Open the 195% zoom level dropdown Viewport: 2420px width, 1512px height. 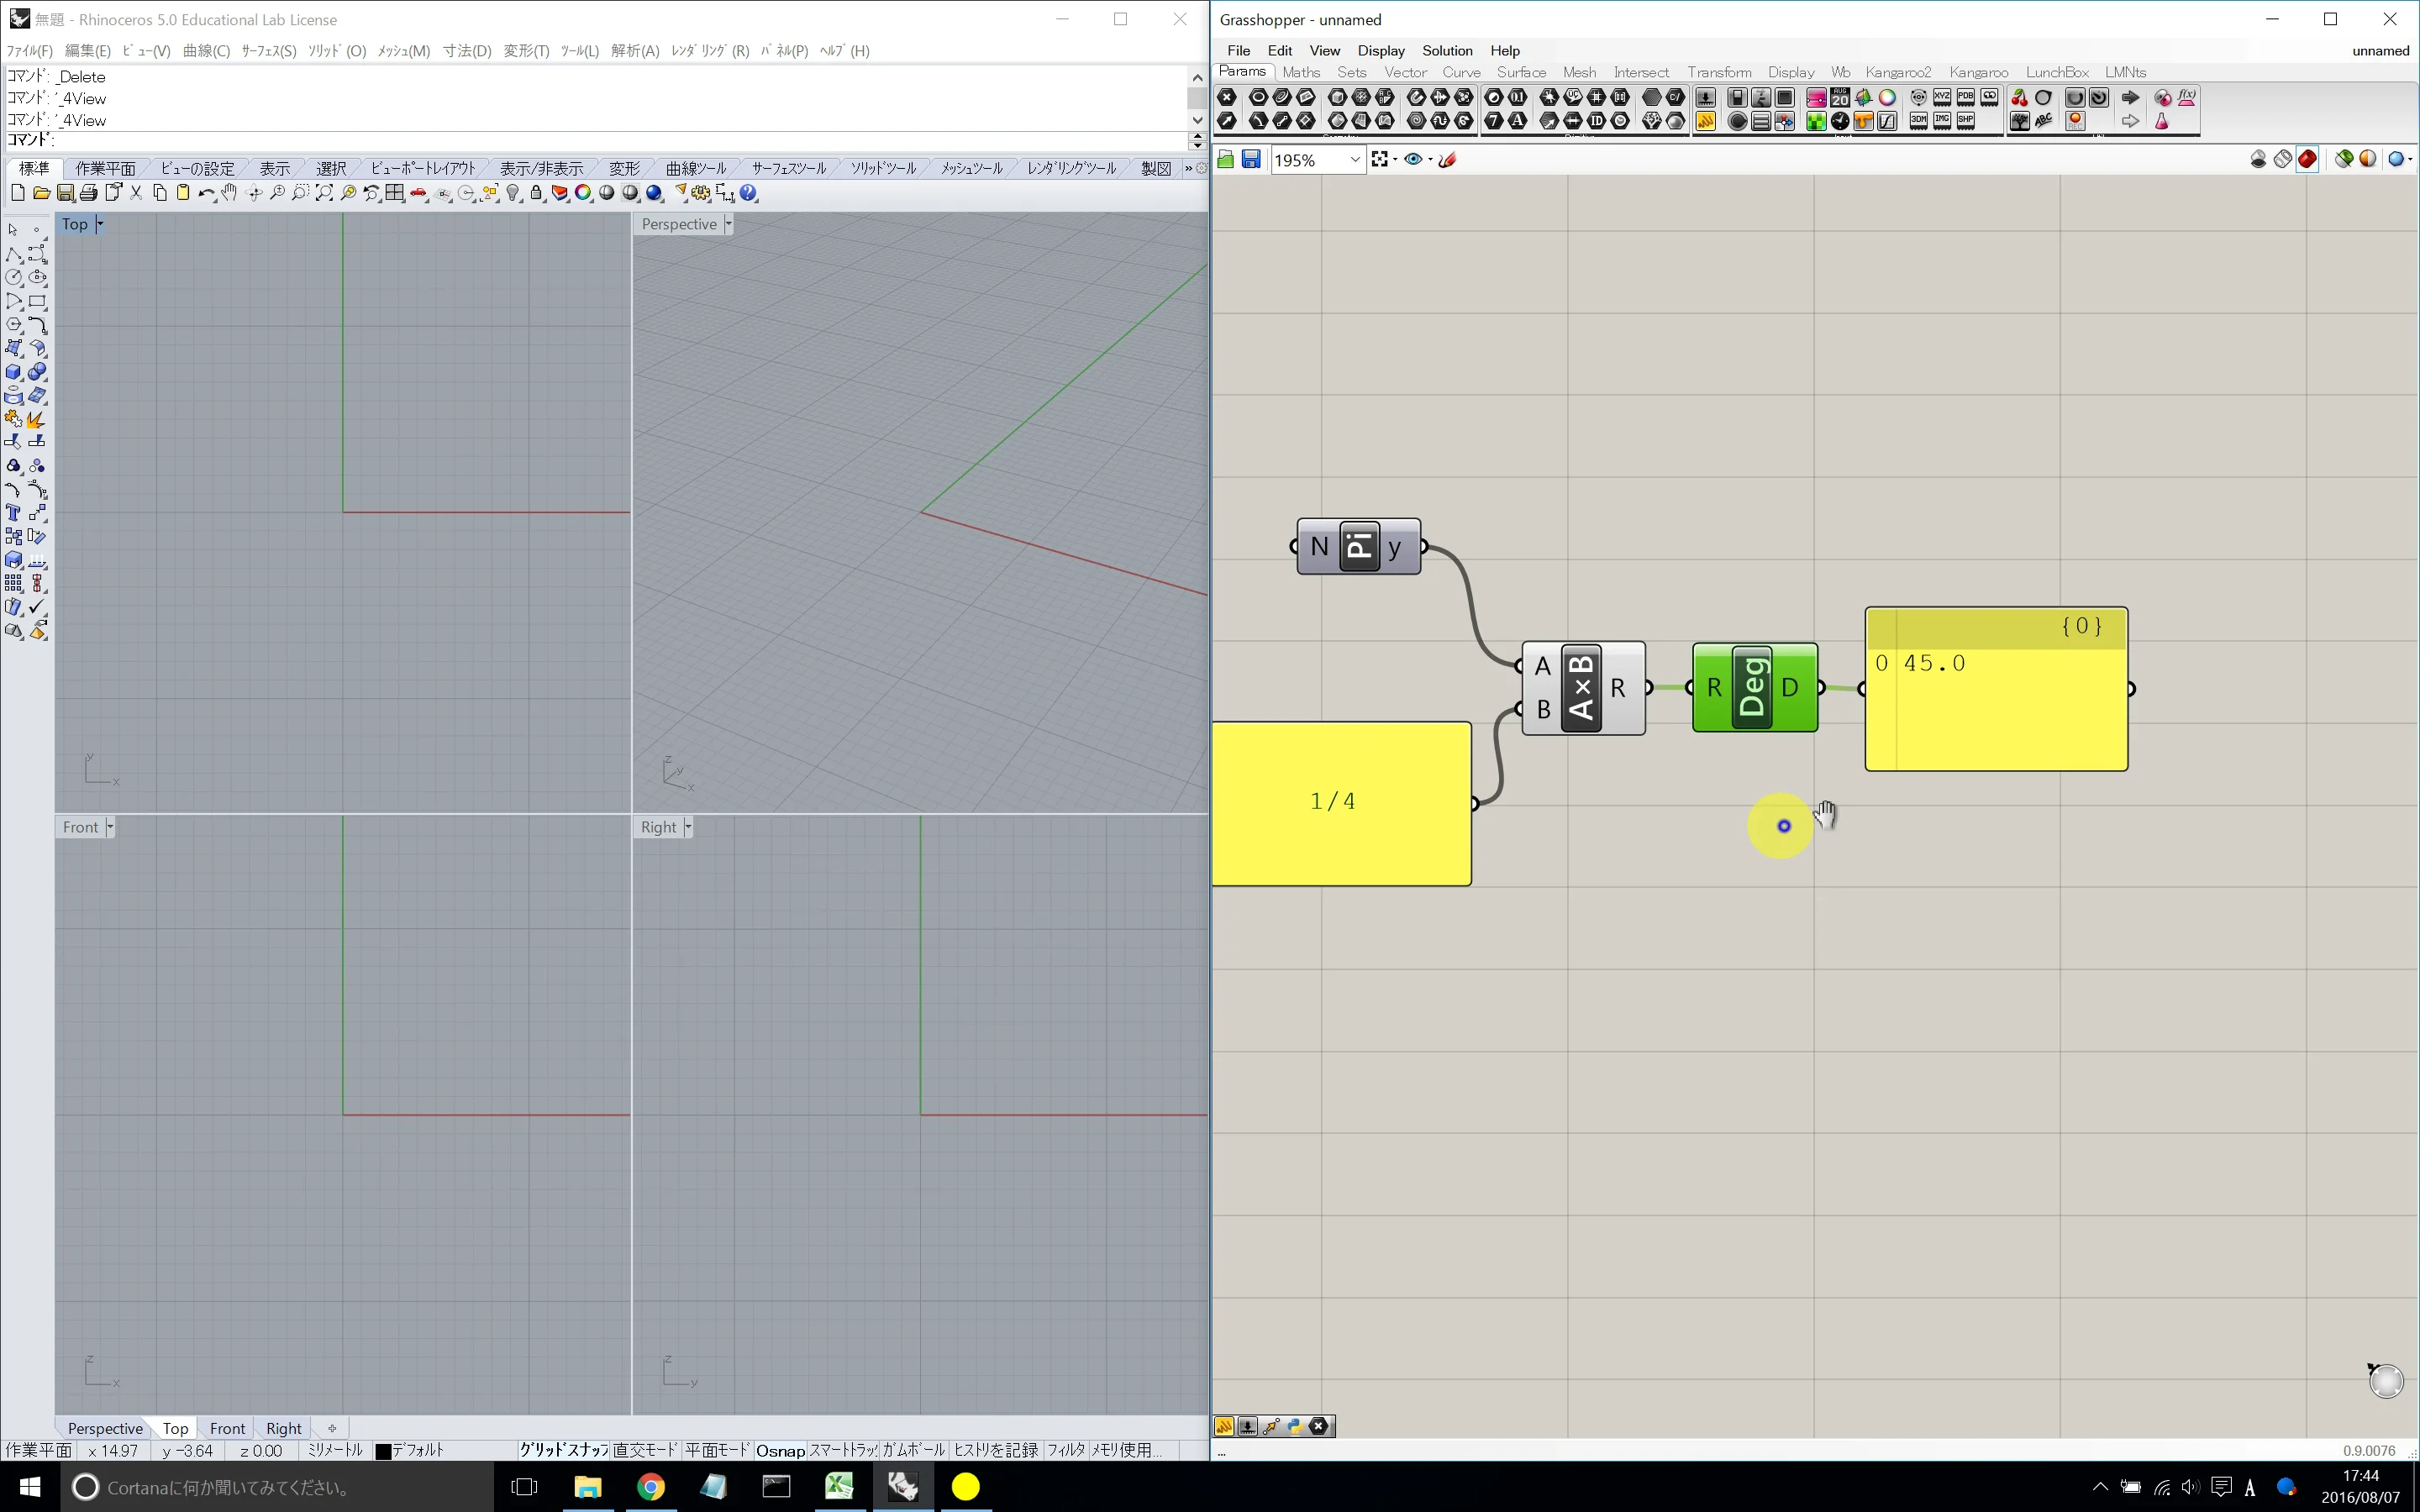pos(1354,160)
